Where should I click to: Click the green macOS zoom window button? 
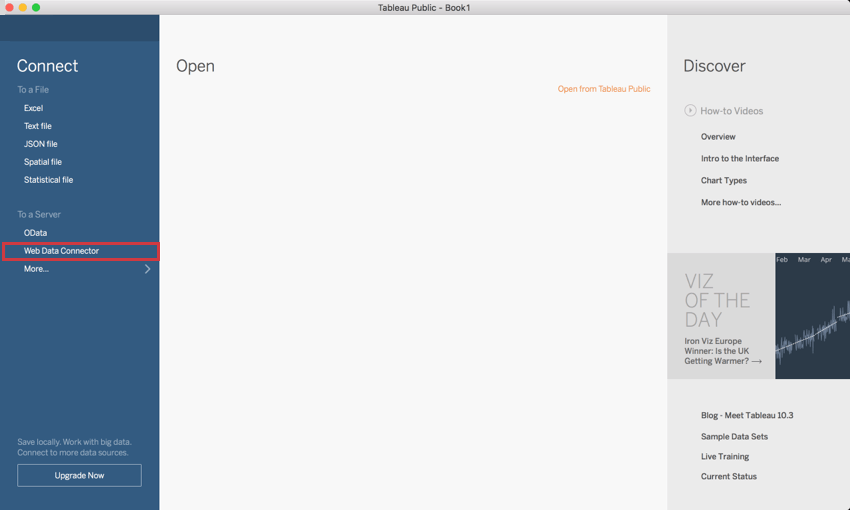(x=36, y=7)
